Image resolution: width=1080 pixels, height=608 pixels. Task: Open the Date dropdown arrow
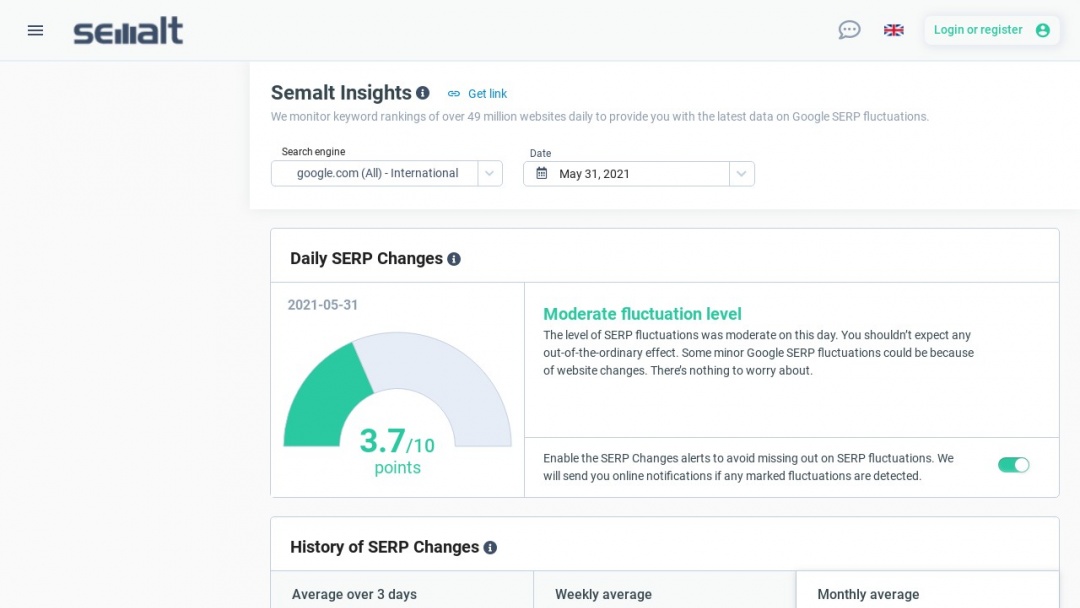[x=741, y=173]
